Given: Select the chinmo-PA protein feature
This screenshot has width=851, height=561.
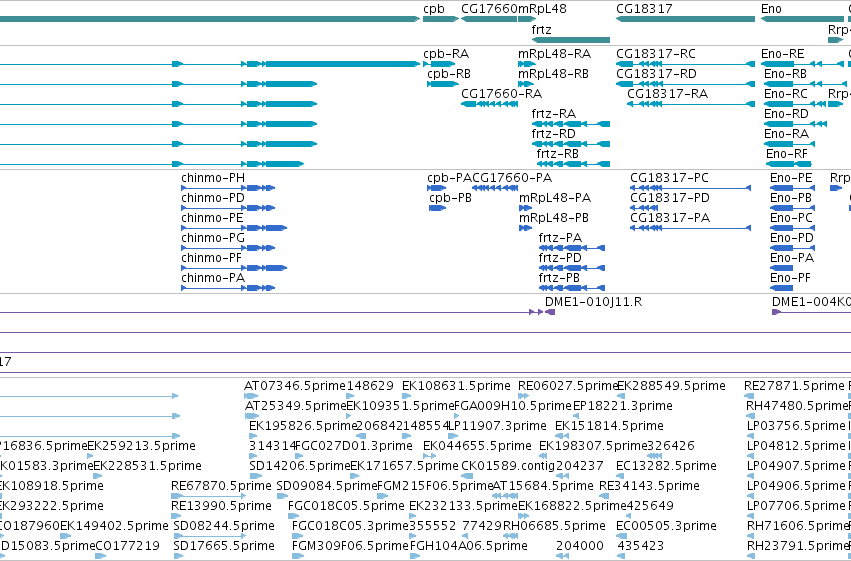Looking at the screenshot, I should pos(228,288).
